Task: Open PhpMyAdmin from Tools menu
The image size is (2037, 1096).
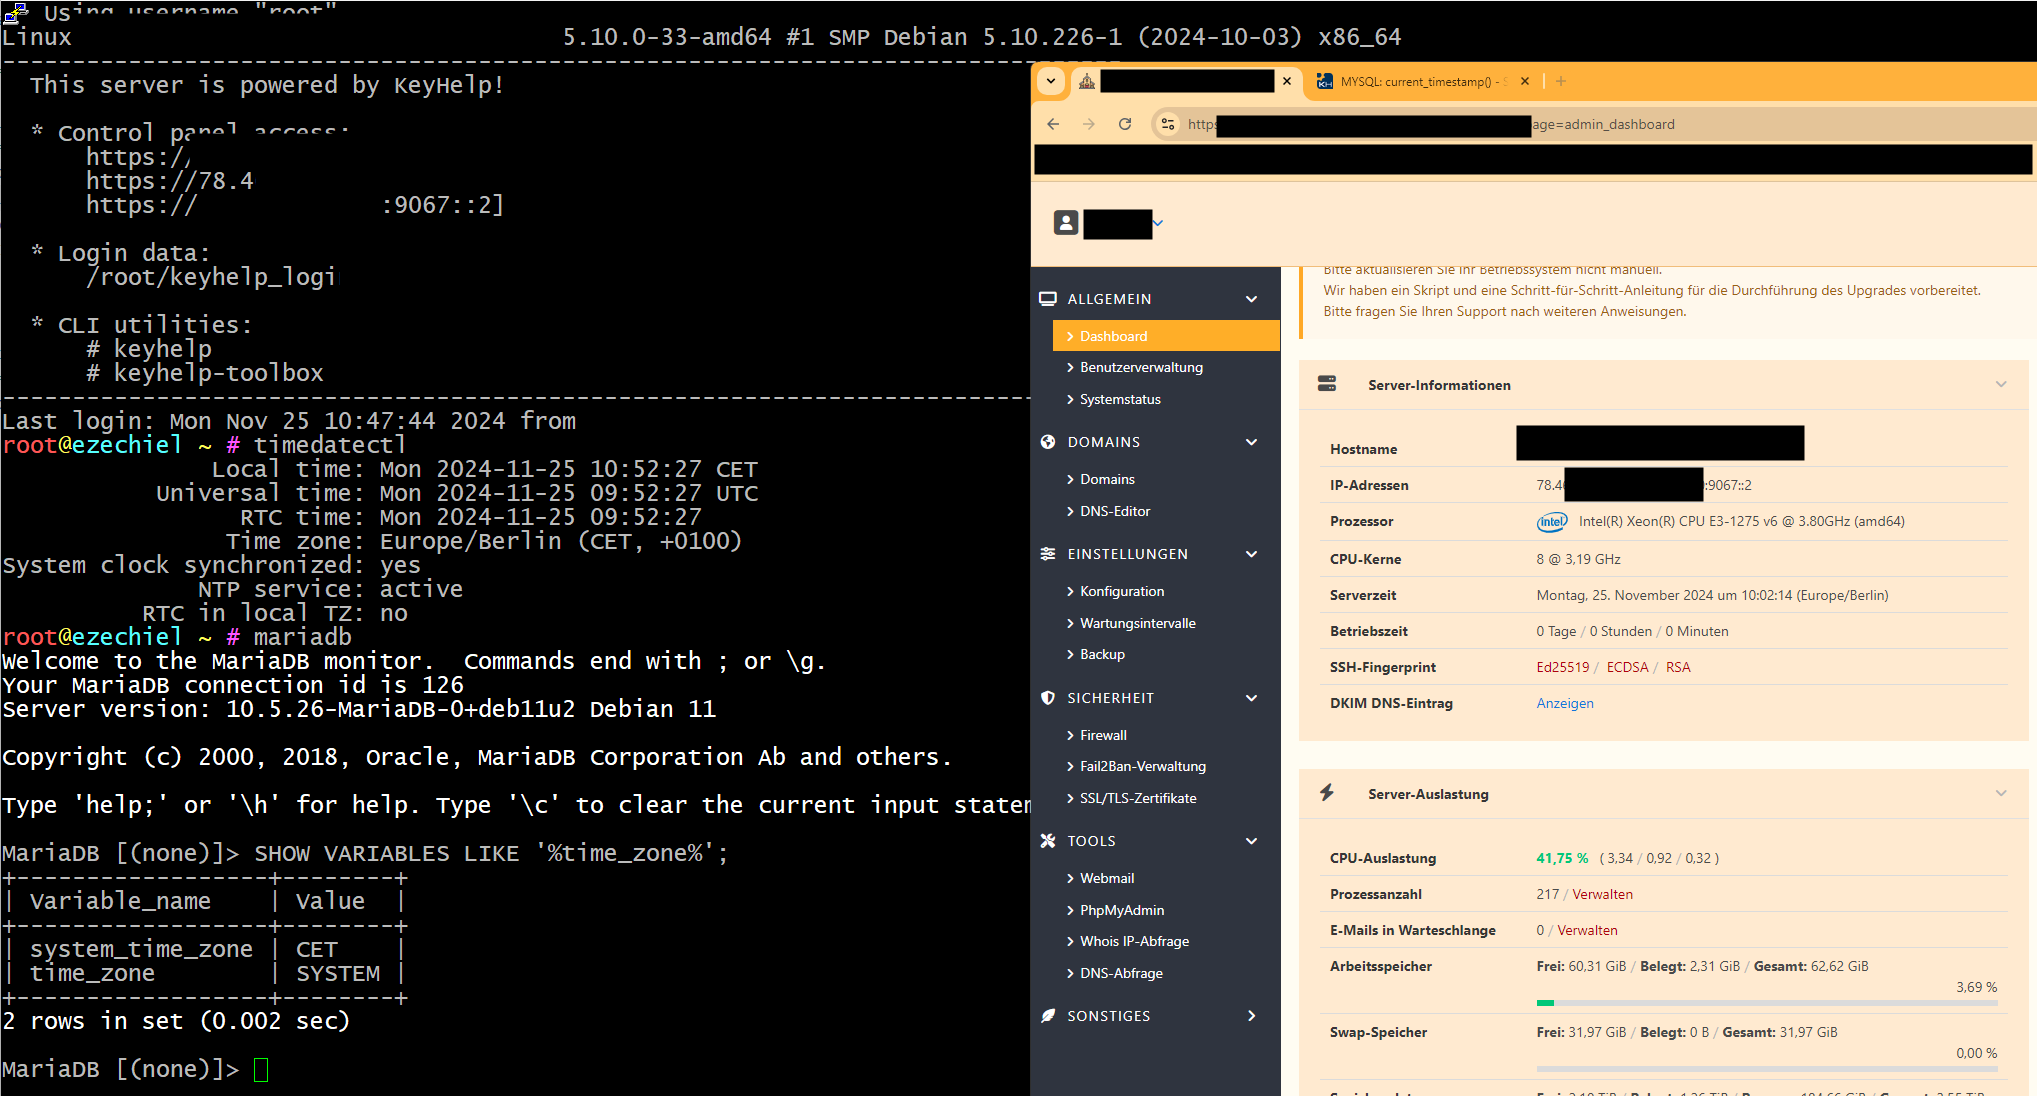Action: (1122, 910)
